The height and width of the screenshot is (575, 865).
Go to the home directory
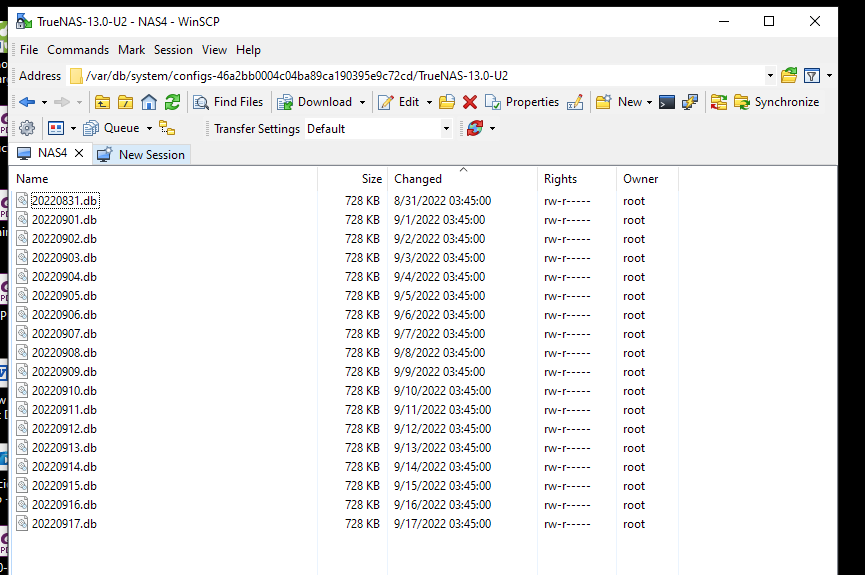pos(149,102)
